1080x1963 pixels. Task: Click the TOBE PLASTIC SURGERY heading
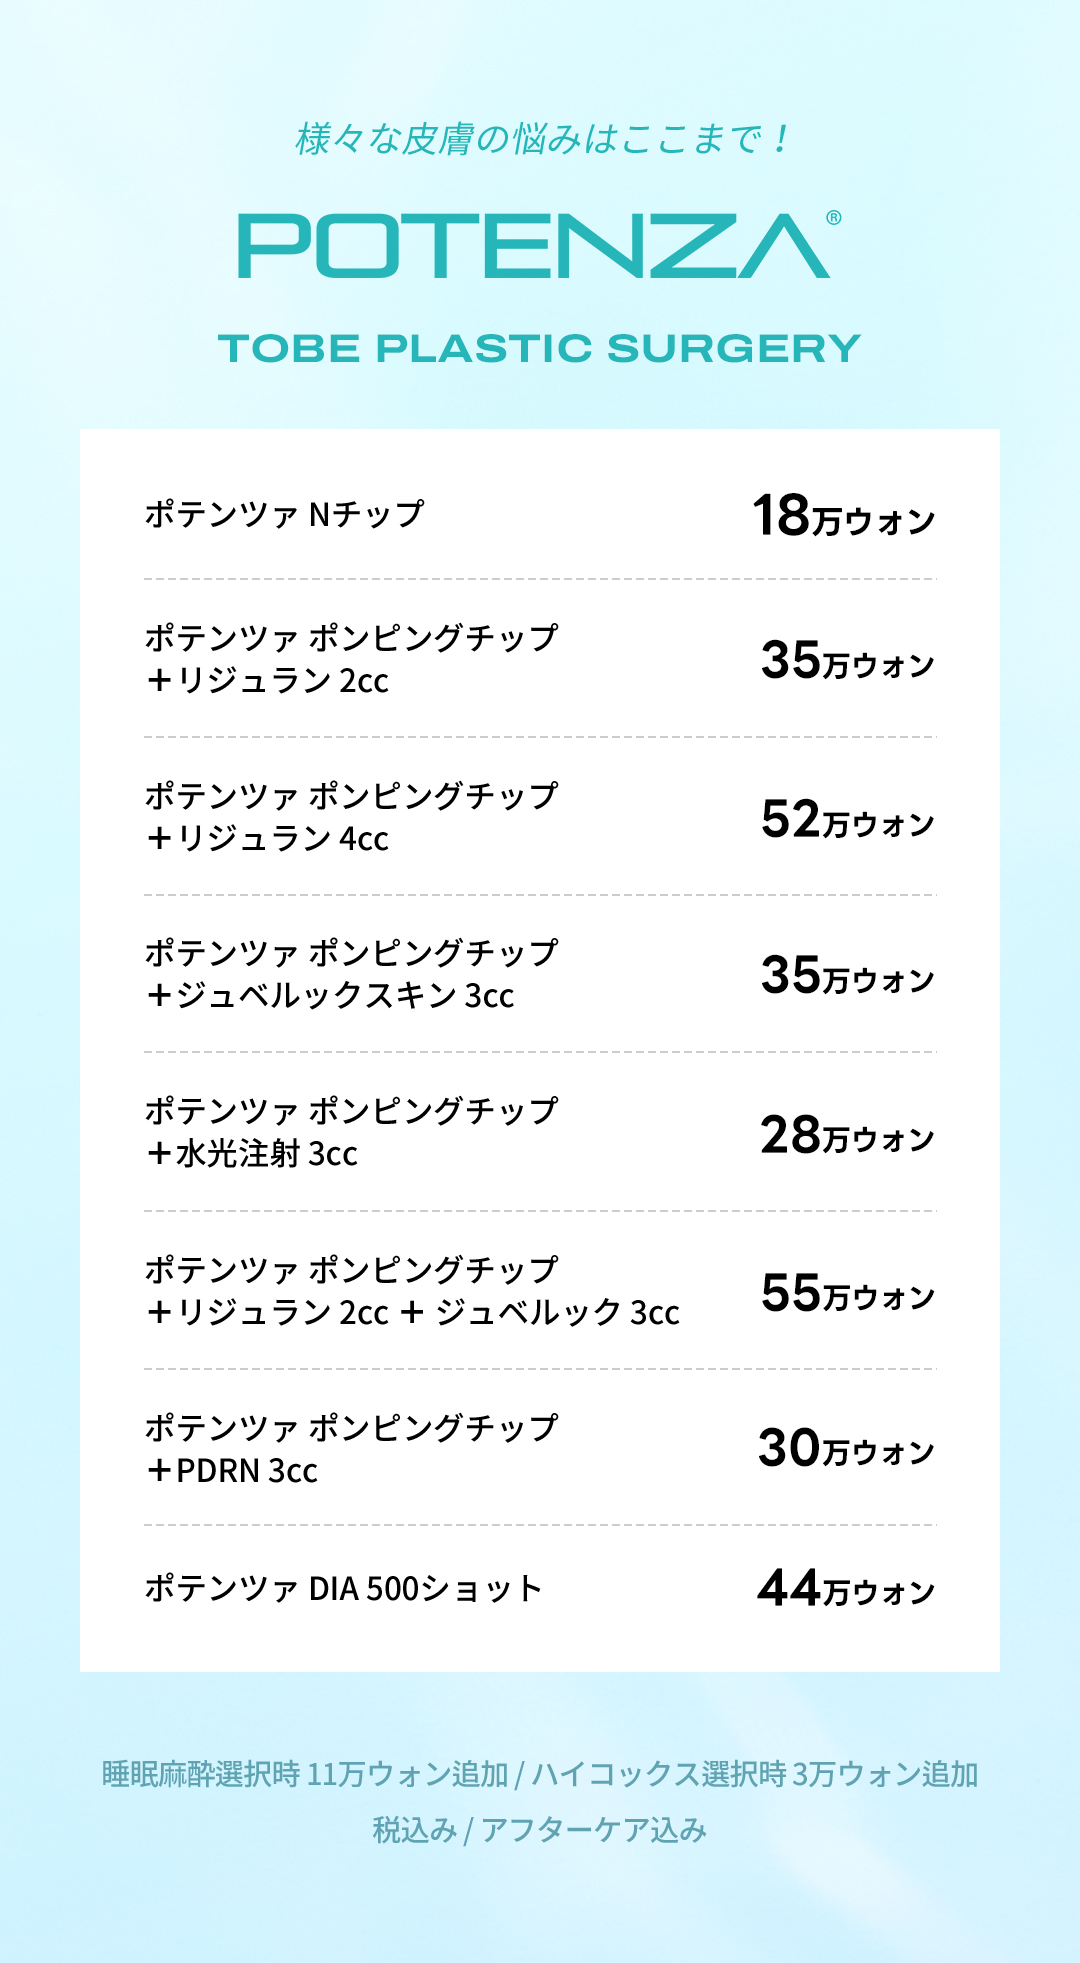(x=539, y=349)
